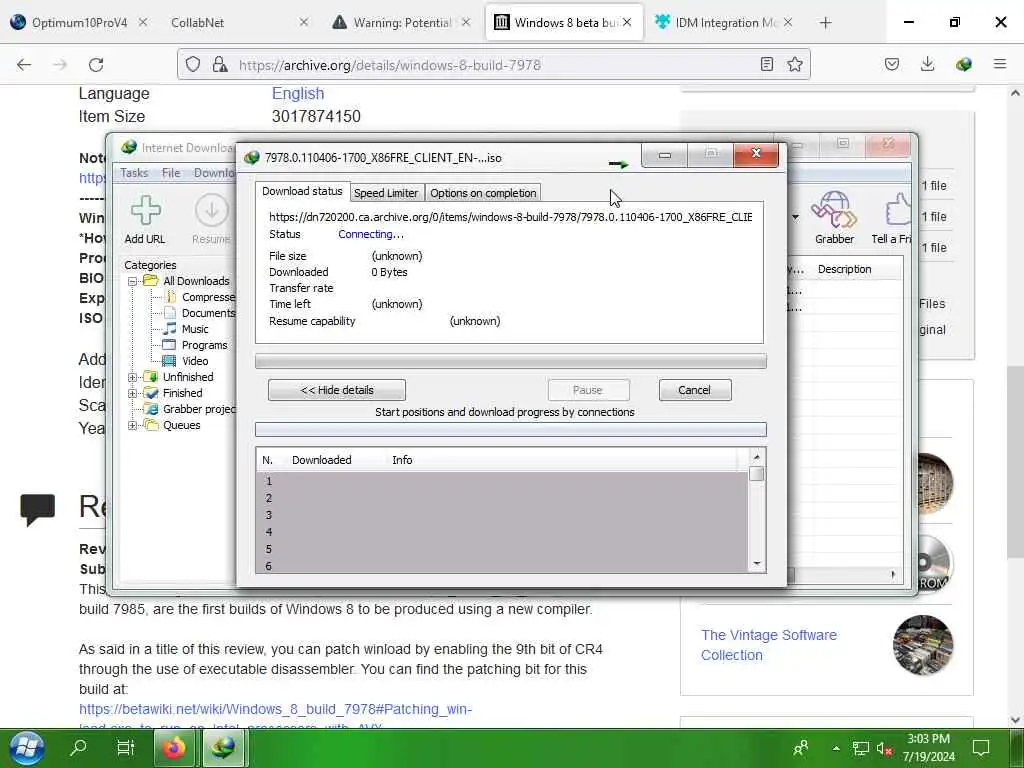Screen dimensions: 1024x768
Task: Select the Programs category in IDM
Action: click(204, 345)
